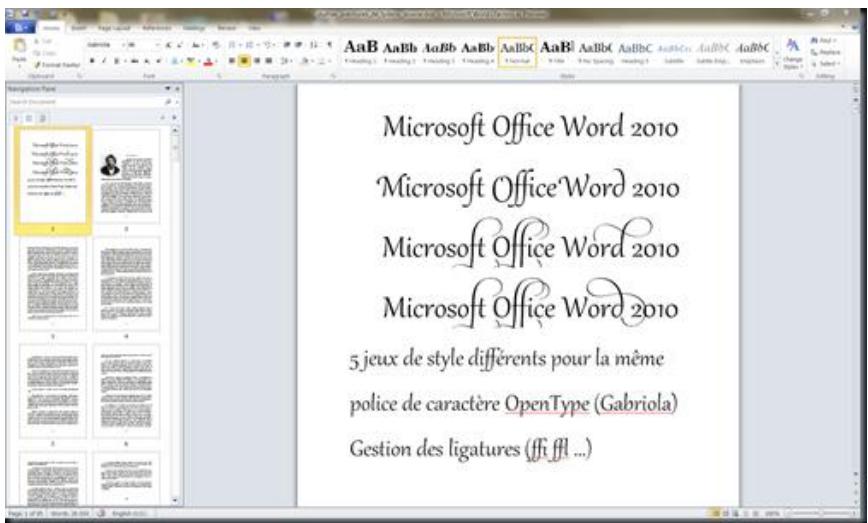Open the Change Styles menu
The width and height of the screenshot is (868, 523).
793,53
